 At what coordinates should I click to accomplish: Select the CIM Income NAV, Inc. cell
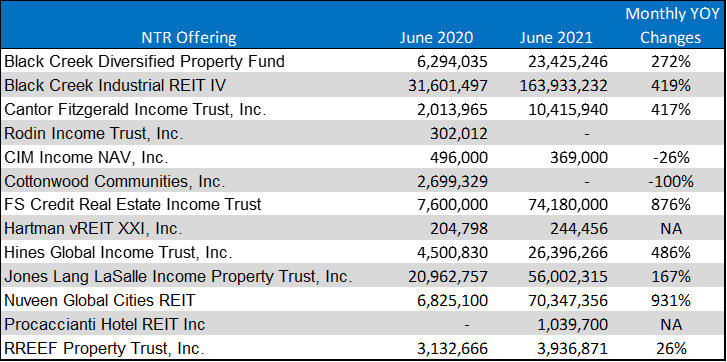86,158
